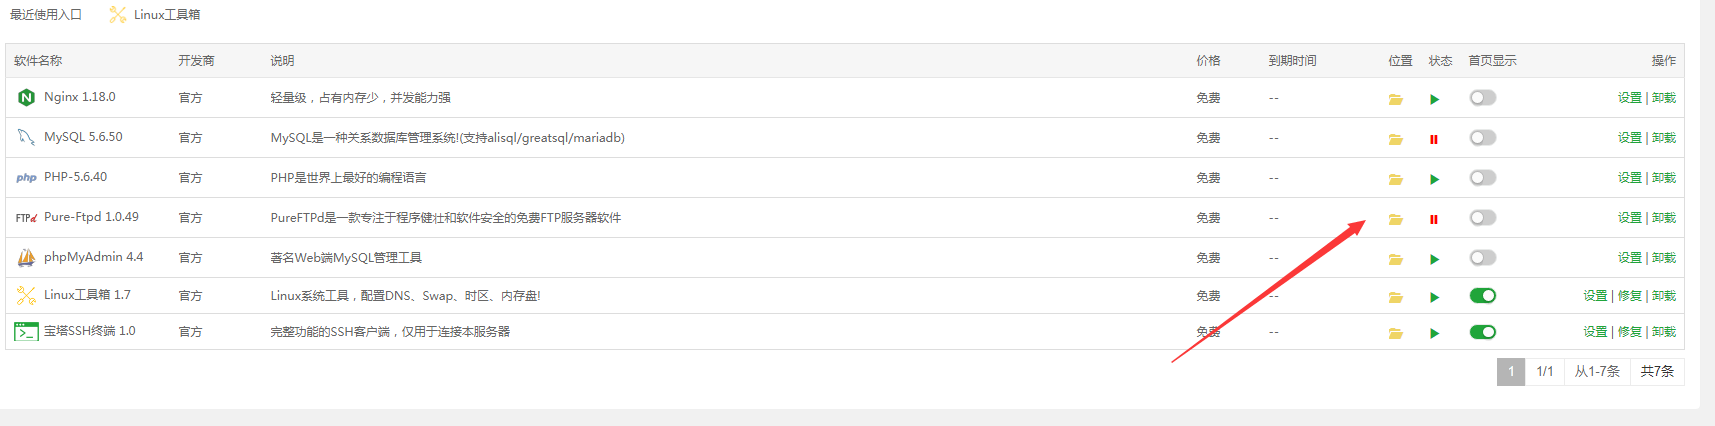Click the Nginx logo icon
Image resolution: width=1715 pixels, height=426 pixels.
(x=26, y=97)
